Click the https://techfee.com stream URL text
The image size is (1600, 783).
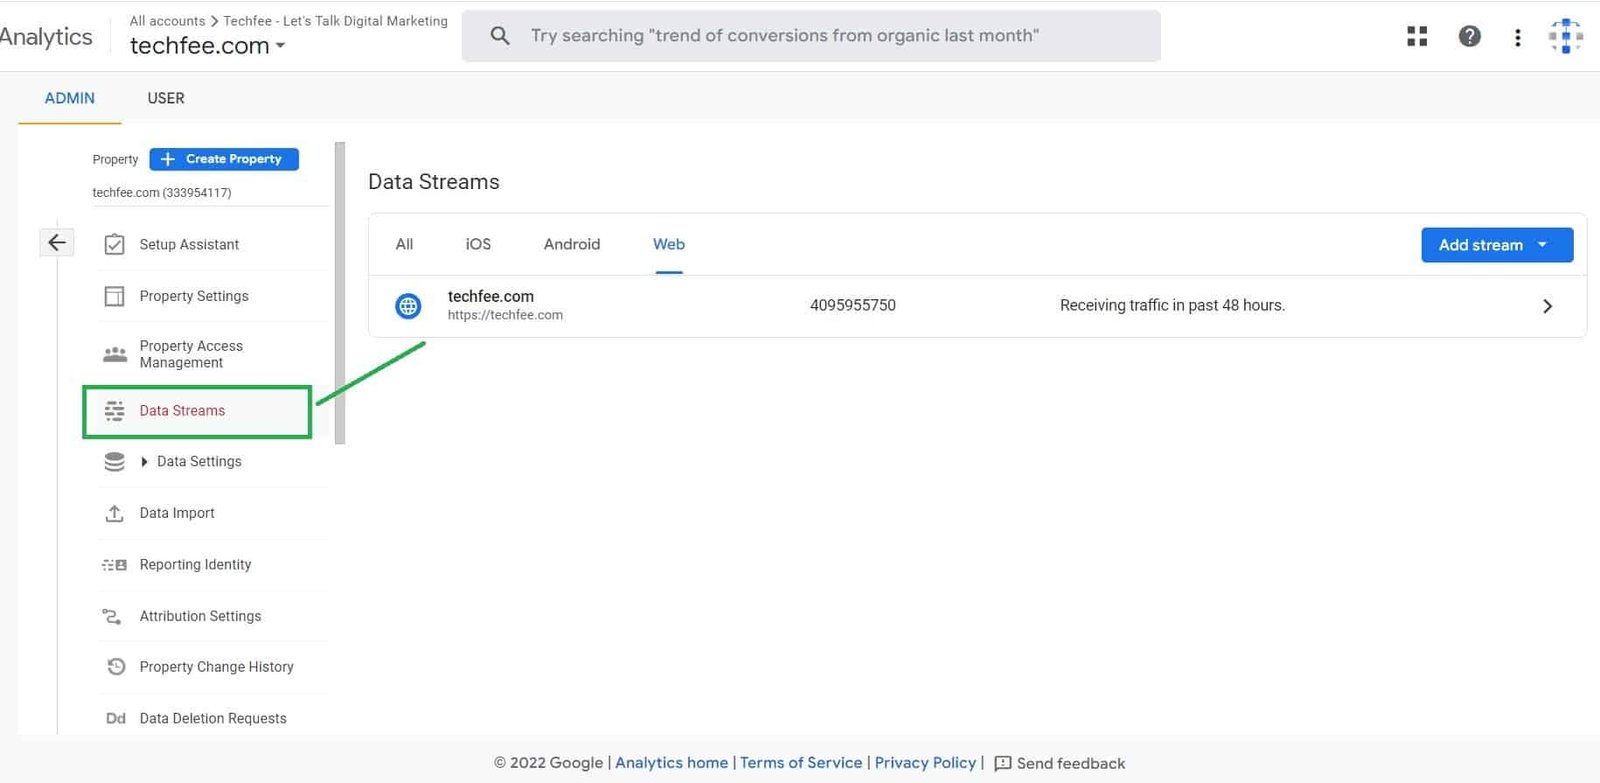[505, 315]
